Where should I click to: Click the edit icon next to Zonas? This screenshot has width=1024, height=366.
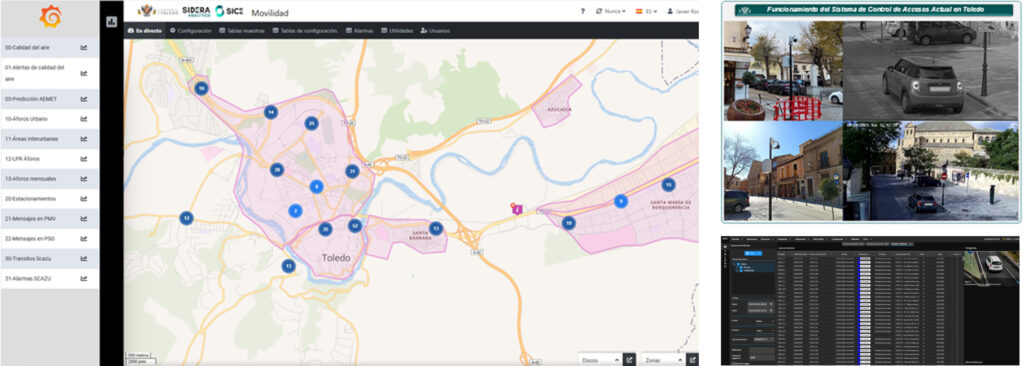[x=693, y=359]
